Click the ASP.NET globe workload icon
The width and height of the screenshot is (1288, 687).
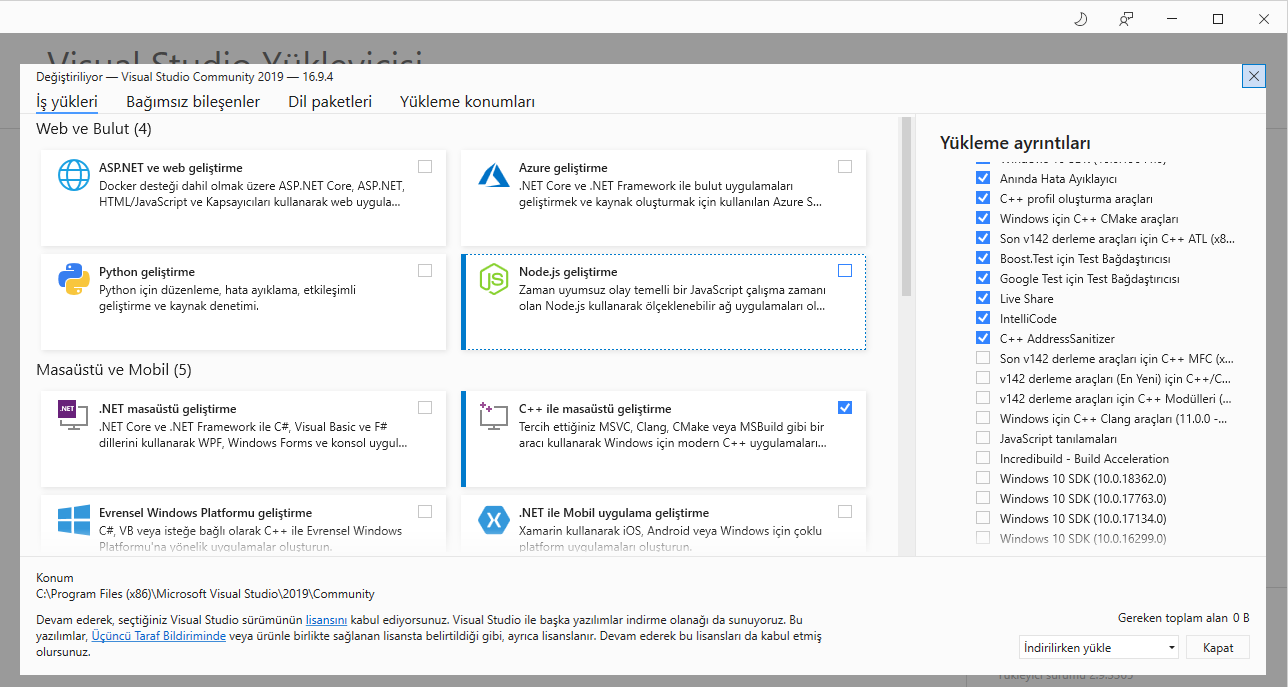pos(74,175)
